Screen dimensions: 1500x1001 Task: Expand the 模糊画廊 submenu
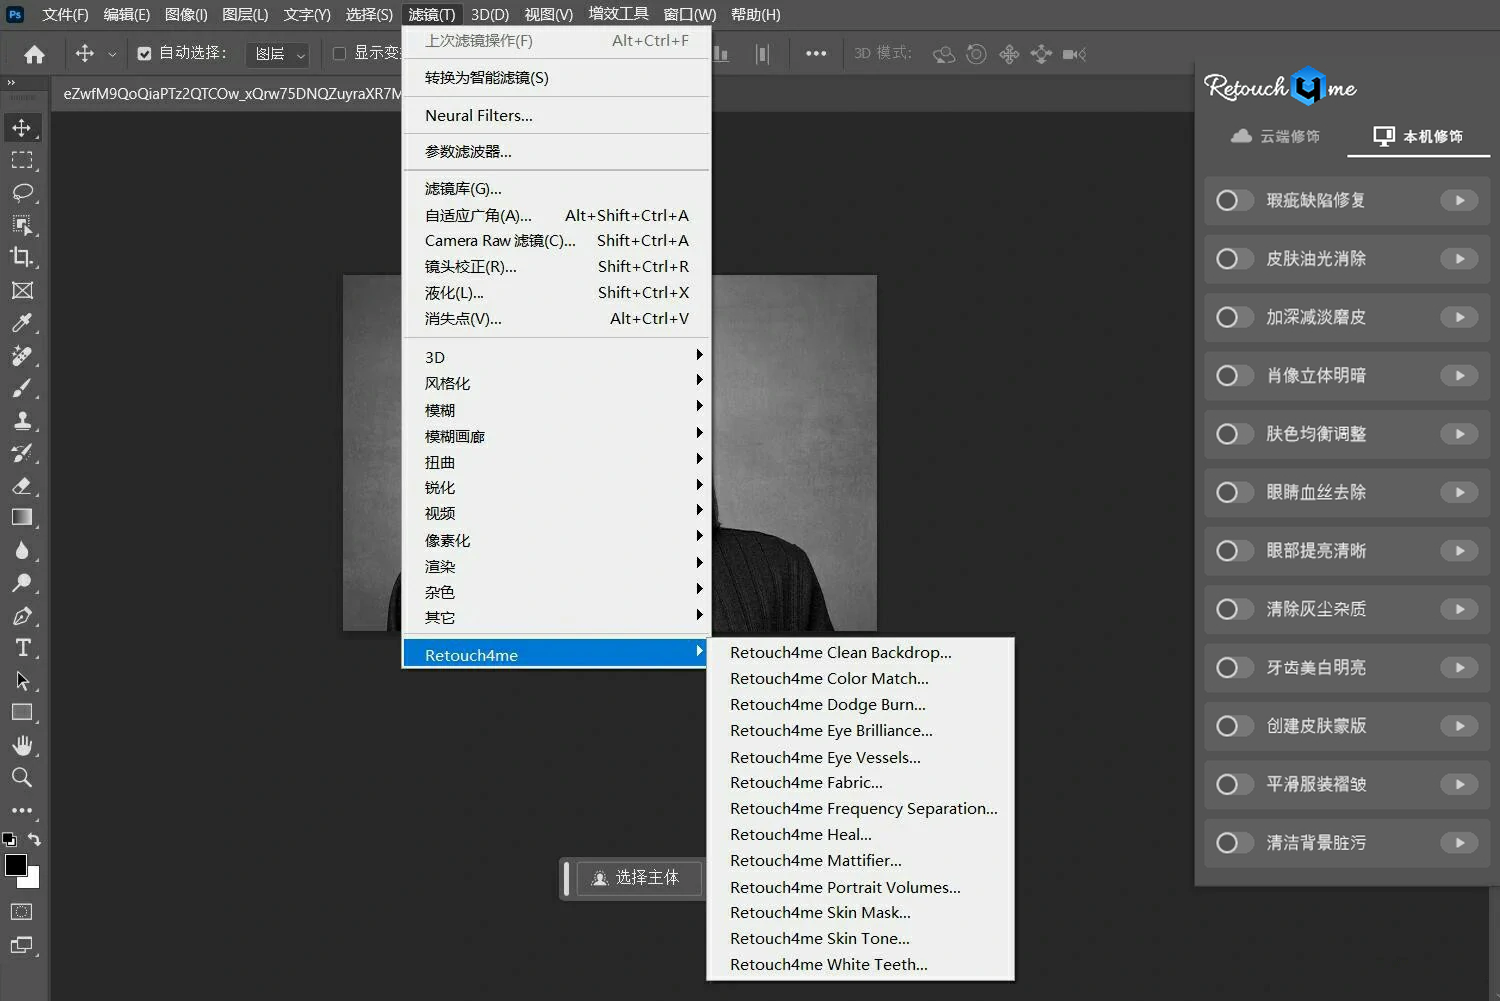point(556,436)
